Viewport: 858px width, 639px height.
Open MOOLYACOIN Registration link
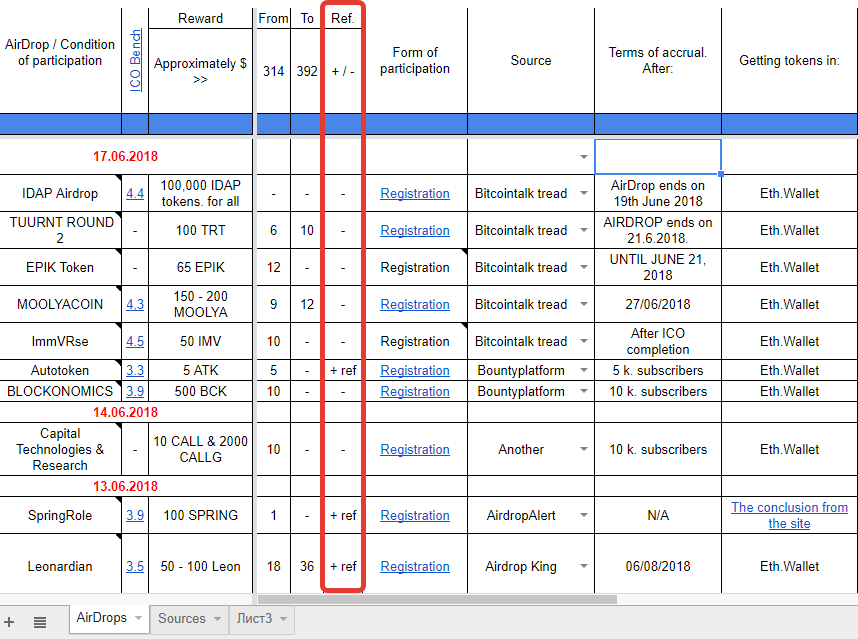[x=415, y=304]
